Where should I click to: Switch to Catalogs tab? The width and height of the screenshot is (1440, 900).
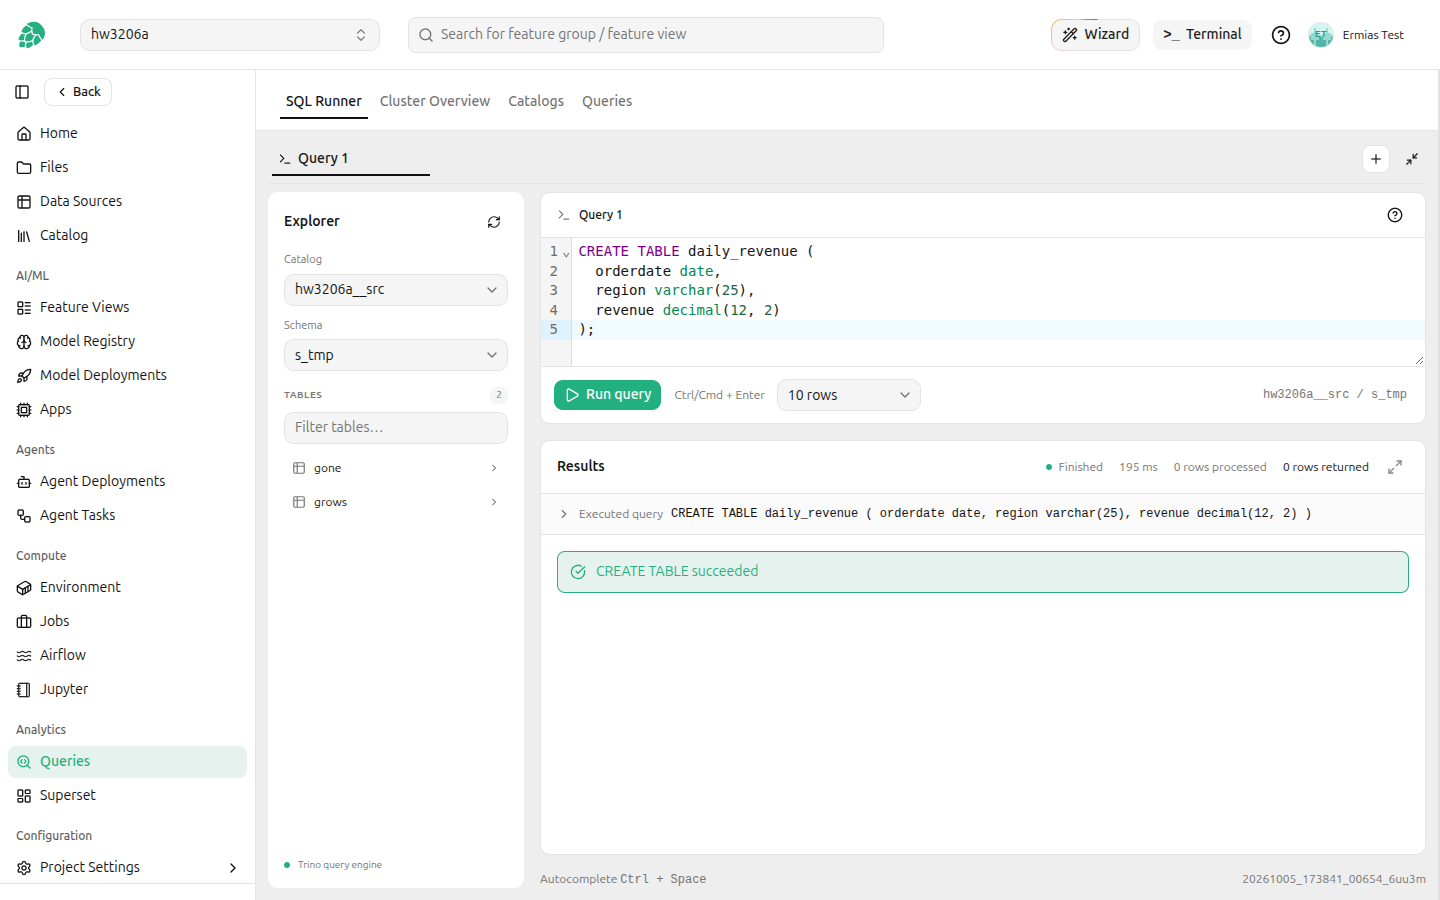[x=536, y=101]
